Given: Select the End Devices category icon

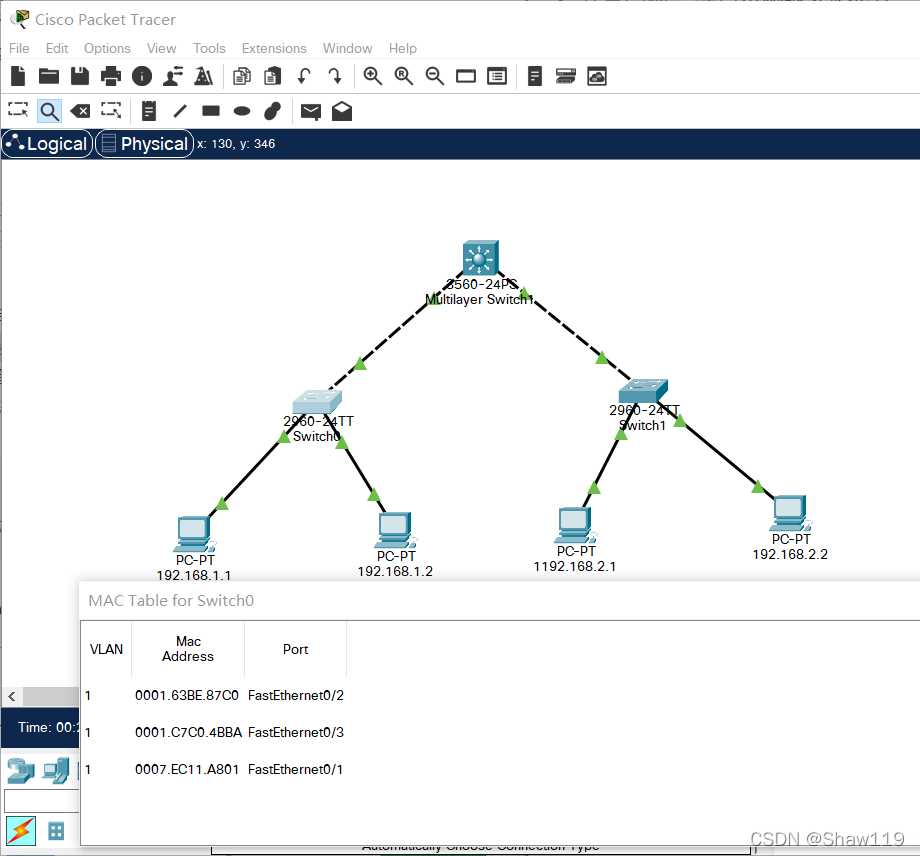Looking at the screenshot, I should click(x=56, y=771).
